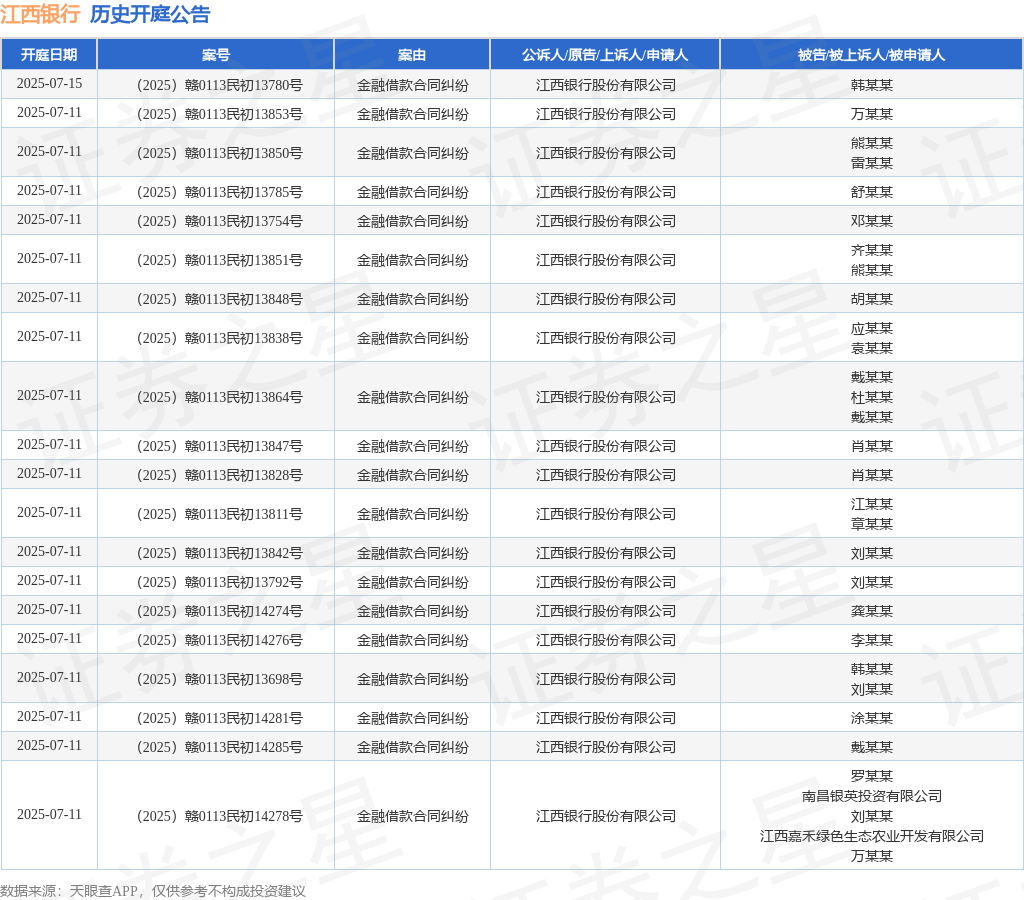Click defendant 章某某
The image size is (1024, 900).
871,524
